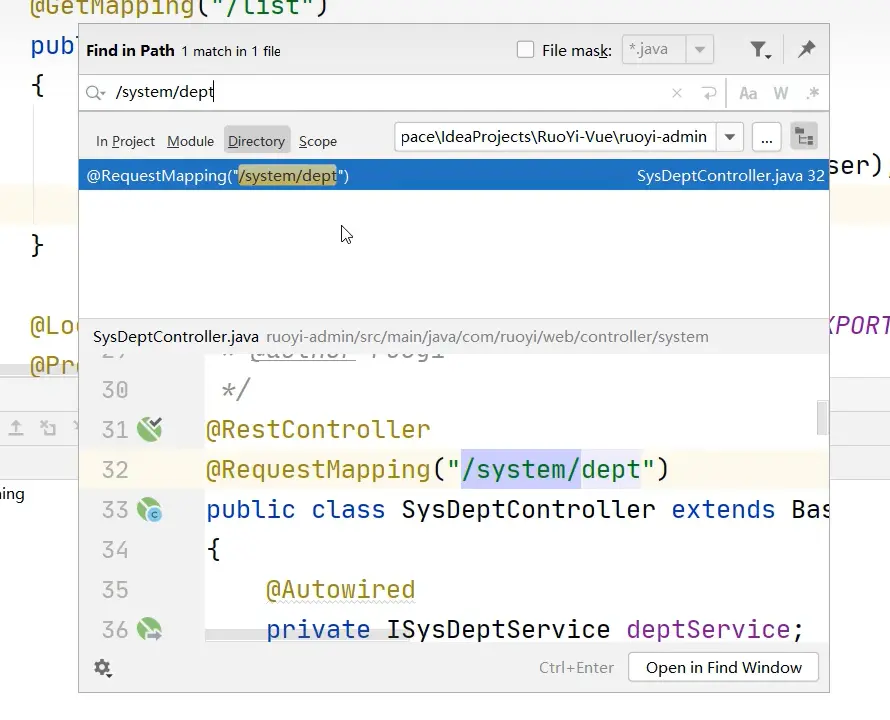Pin the Find in Path window
Image resolution: width=890 pixels, height=720 pixels.
click(x=806, y=50)
